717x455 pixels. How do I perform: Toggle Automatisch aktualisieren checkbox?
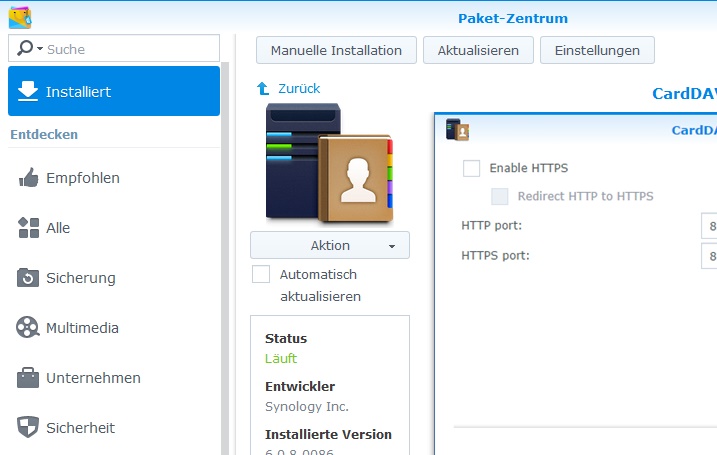(x=261, y=274)
